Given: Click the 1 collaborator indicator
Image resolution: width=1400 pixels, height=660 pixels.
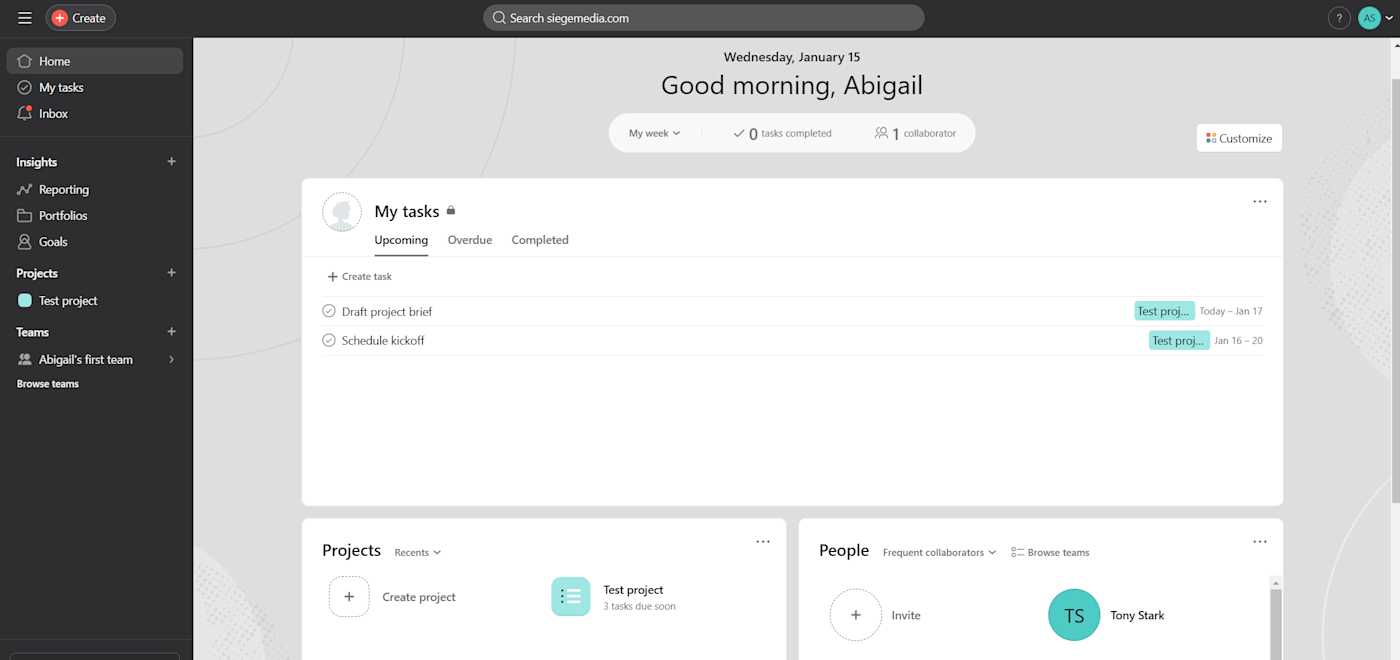Looking at the screenshot, I should (915, 133).
